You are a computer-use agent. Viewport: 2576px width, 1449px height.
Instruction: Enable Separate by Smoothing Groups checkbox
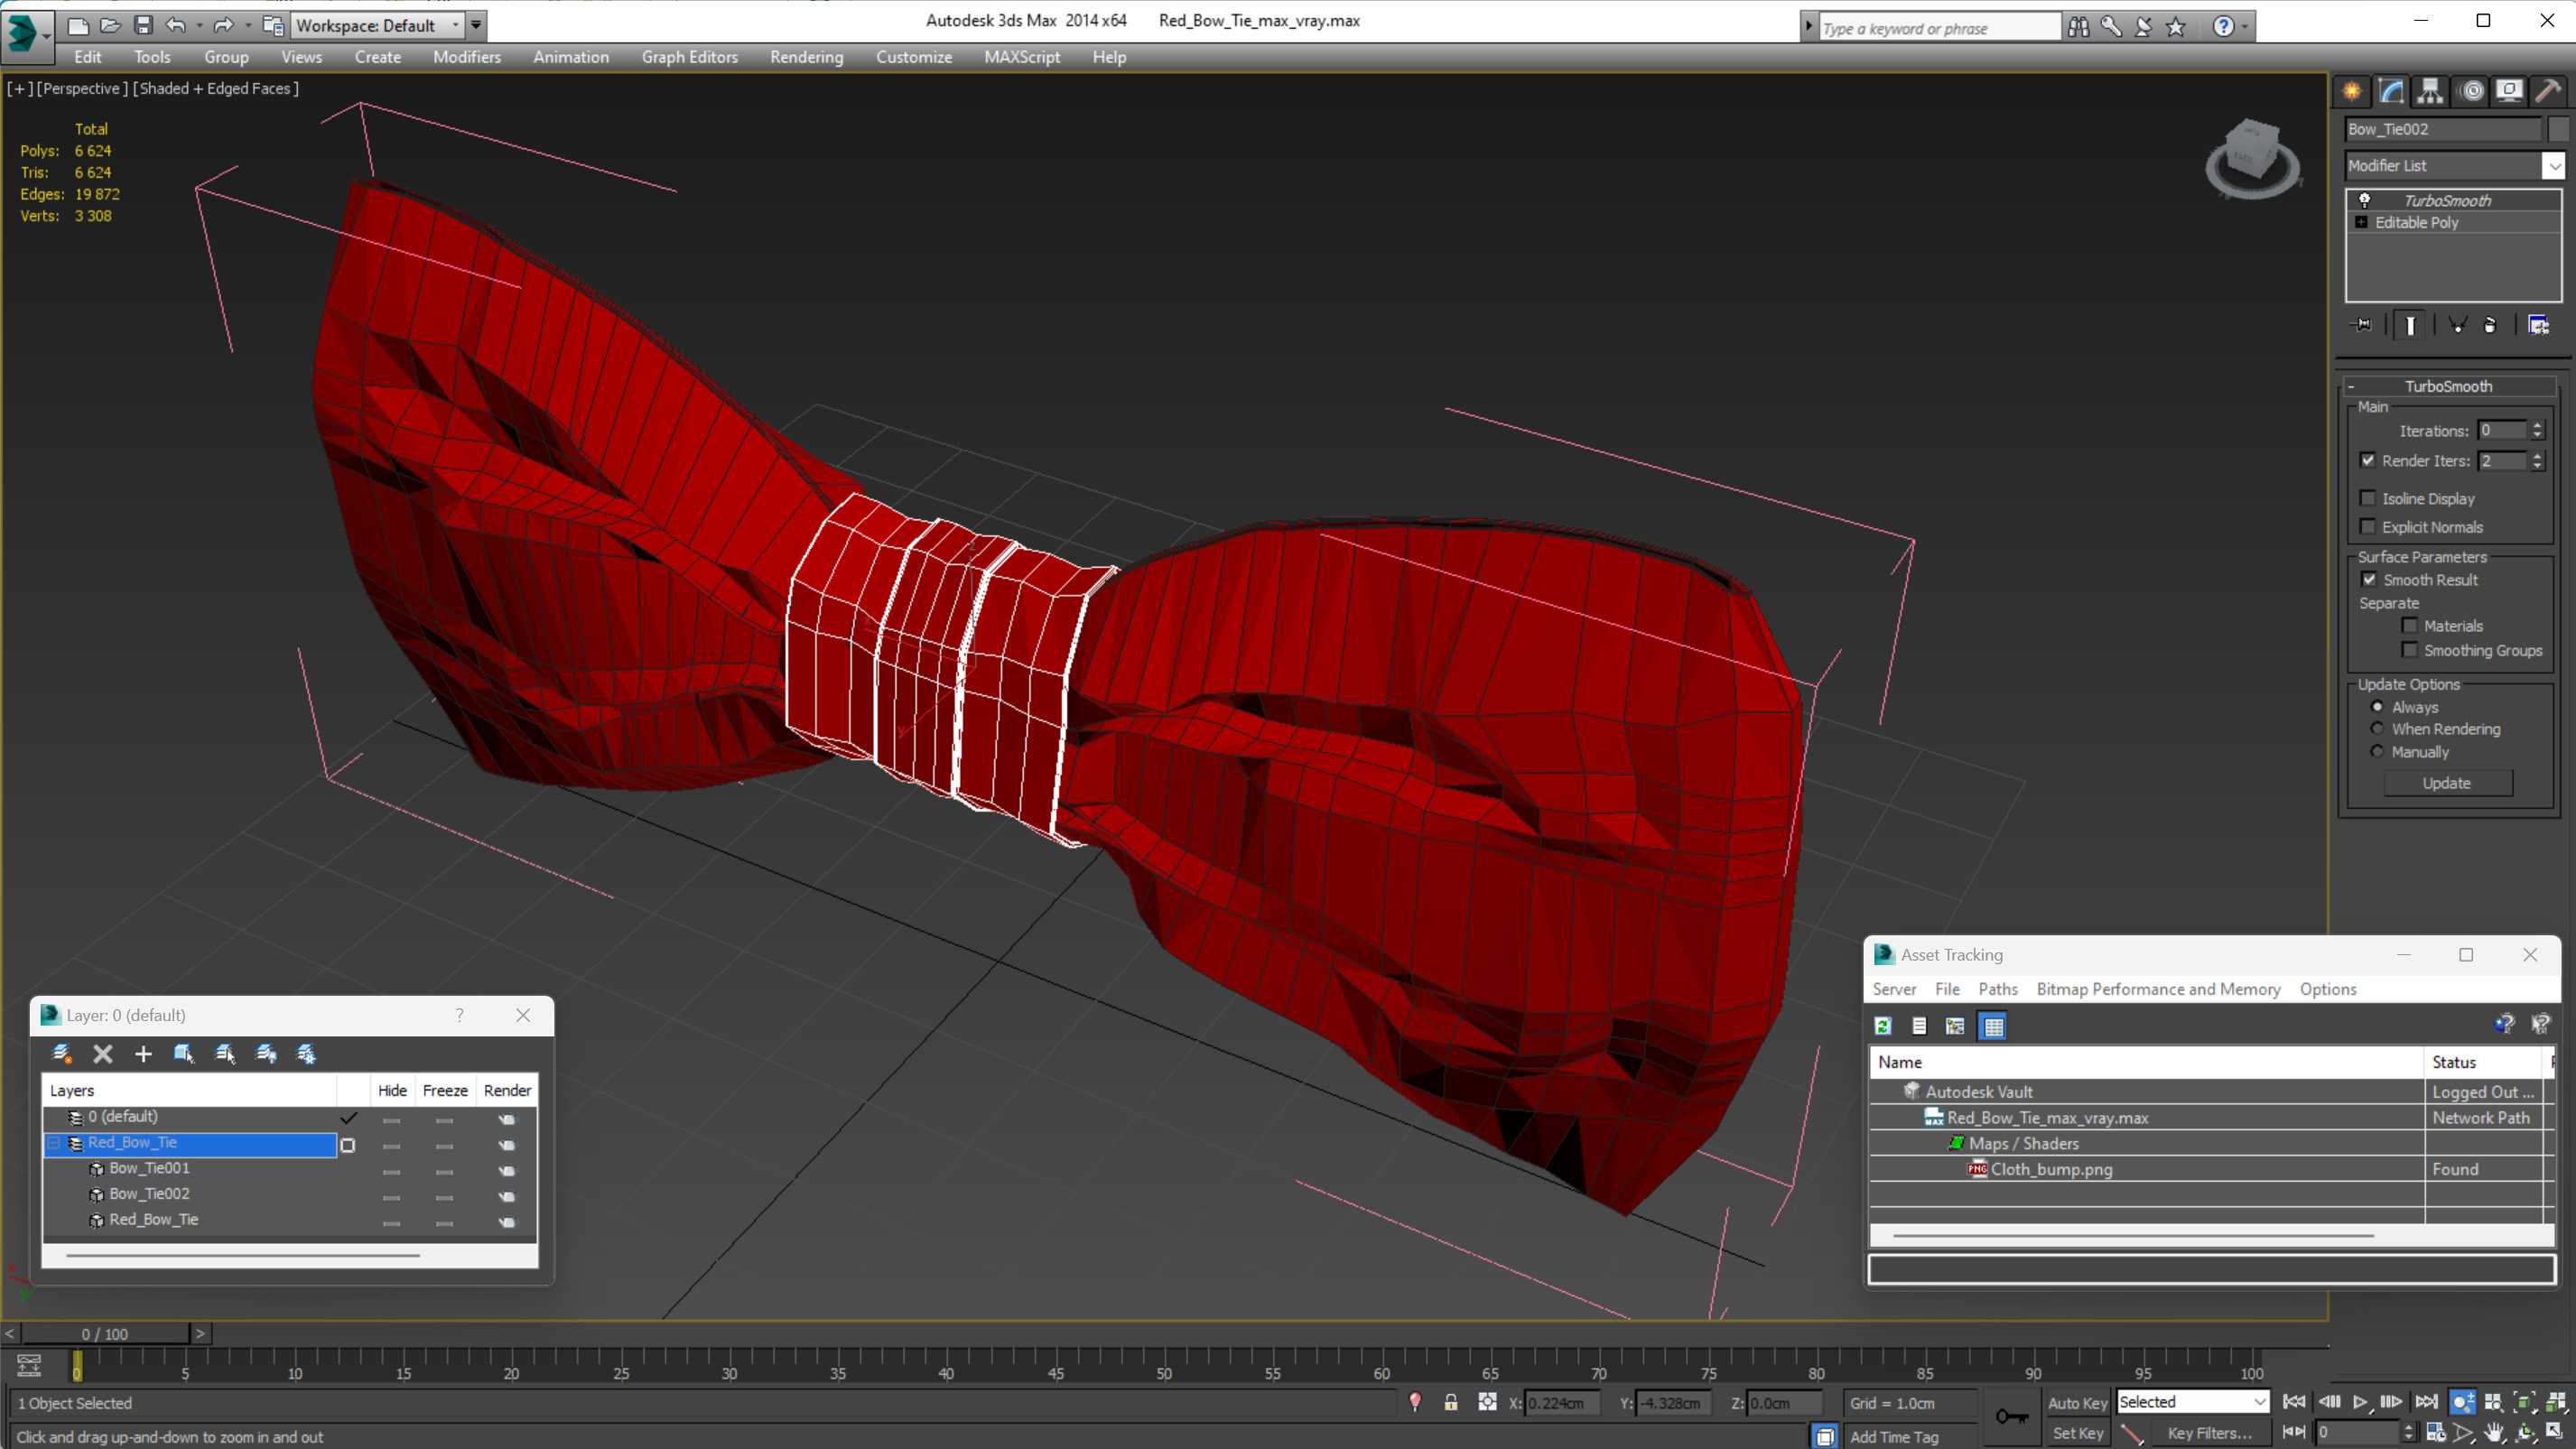[x=2410, y=650]
